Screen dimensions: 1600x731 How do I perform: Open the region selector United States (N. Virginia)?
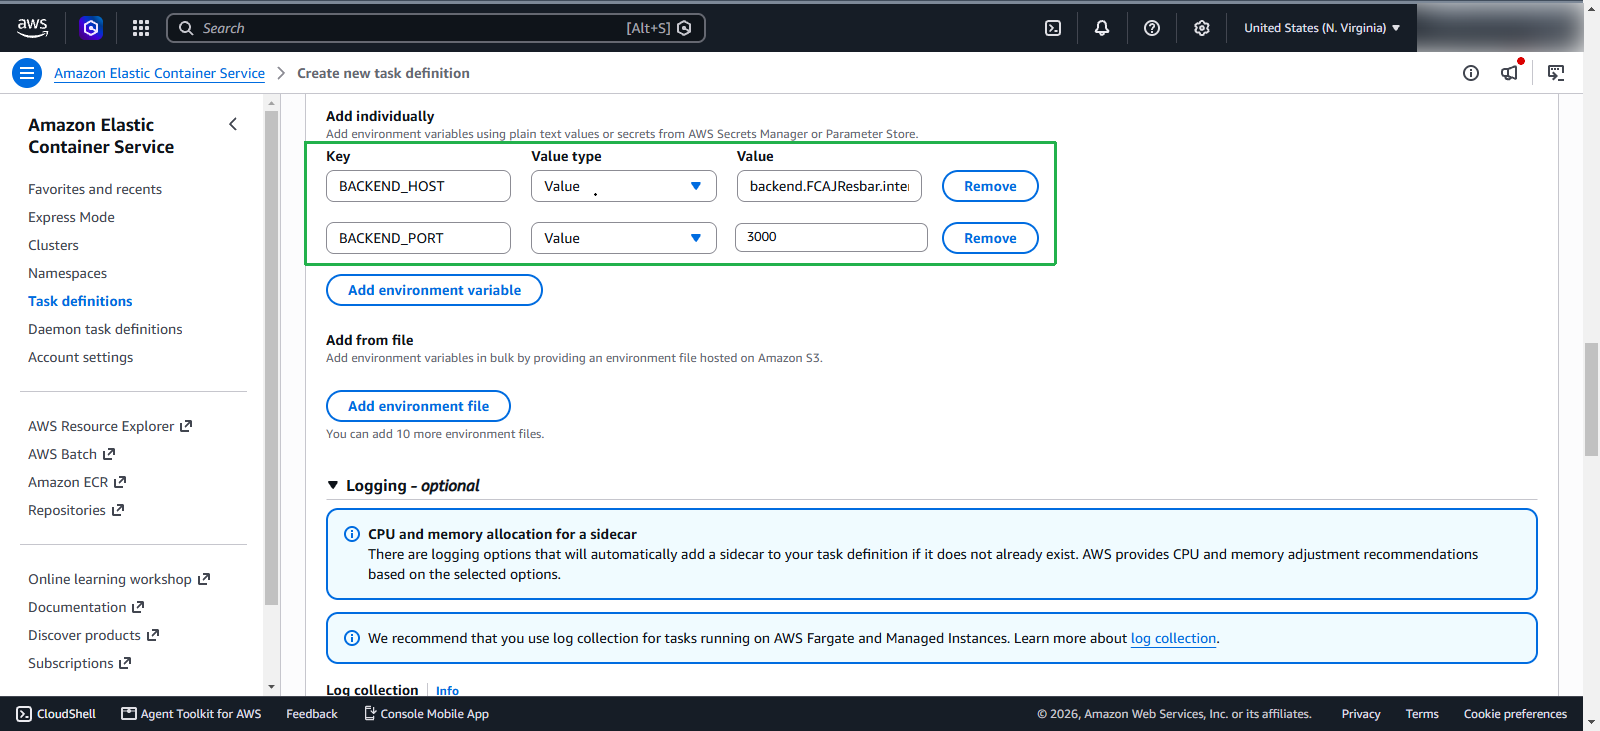coord(1322,28)
